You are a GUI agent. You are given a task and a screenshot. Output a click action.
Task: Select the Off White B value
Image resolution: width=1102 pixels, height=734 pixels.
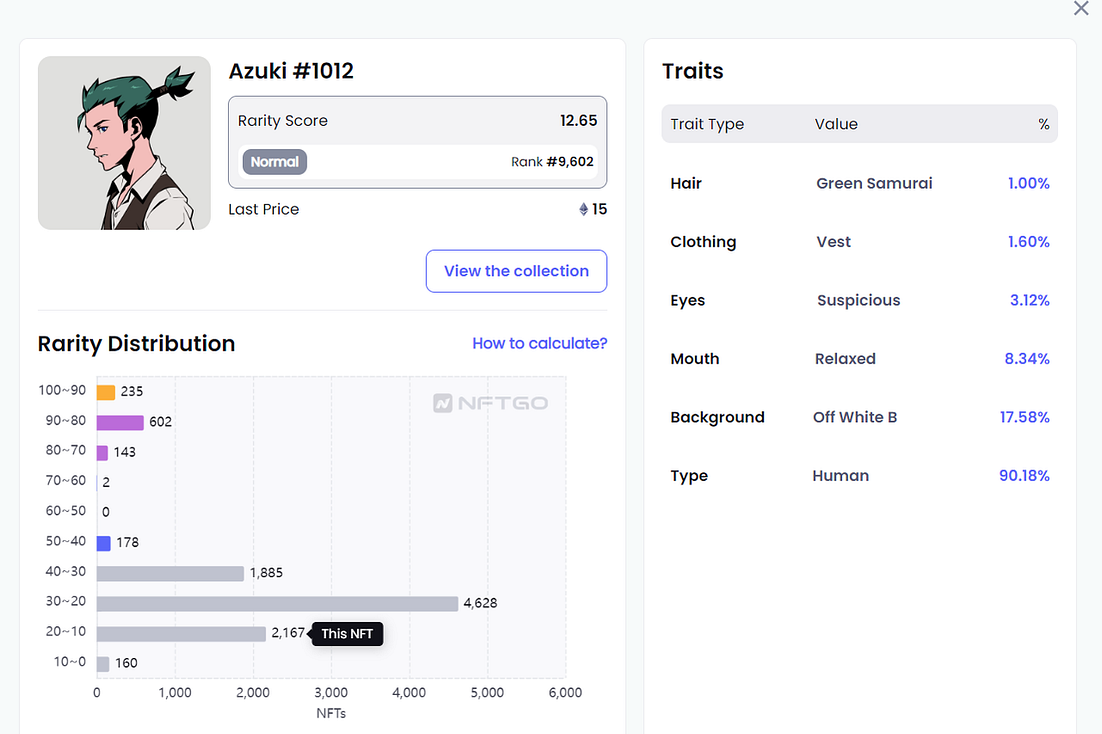pyautogui.click(x=855, y=417)
